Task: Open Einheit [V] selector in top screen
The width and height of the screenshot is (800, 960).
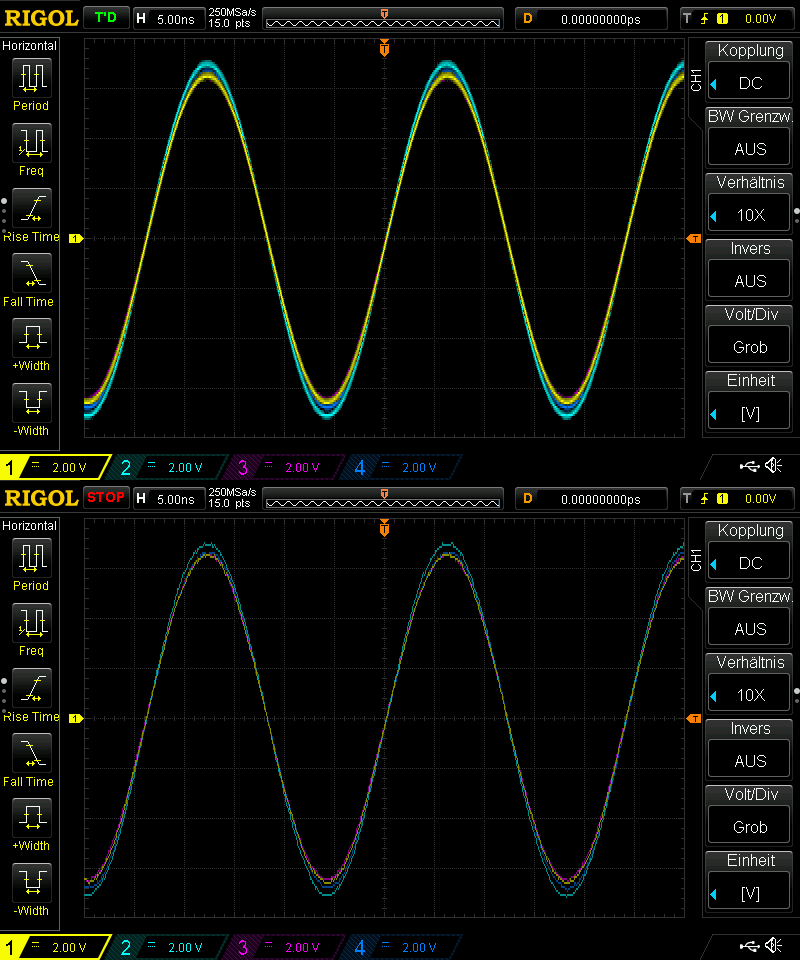Action: [749, 402]
